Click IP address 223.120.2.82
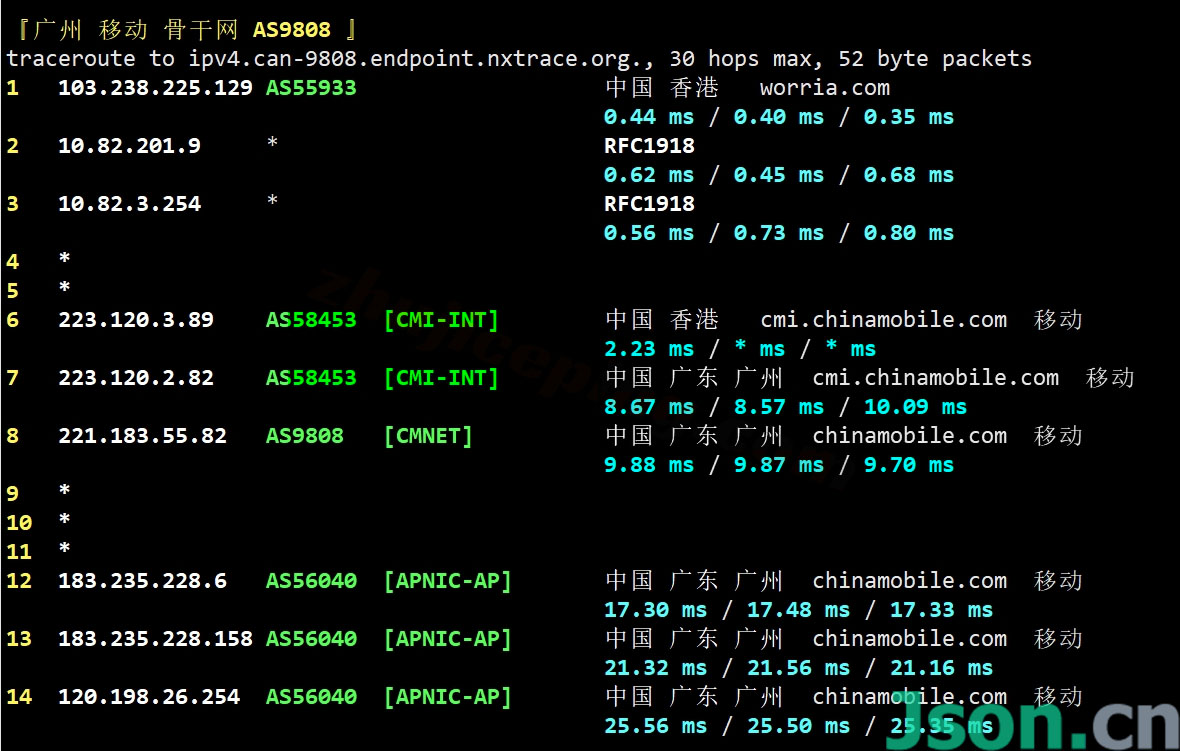 pos(136,378)
